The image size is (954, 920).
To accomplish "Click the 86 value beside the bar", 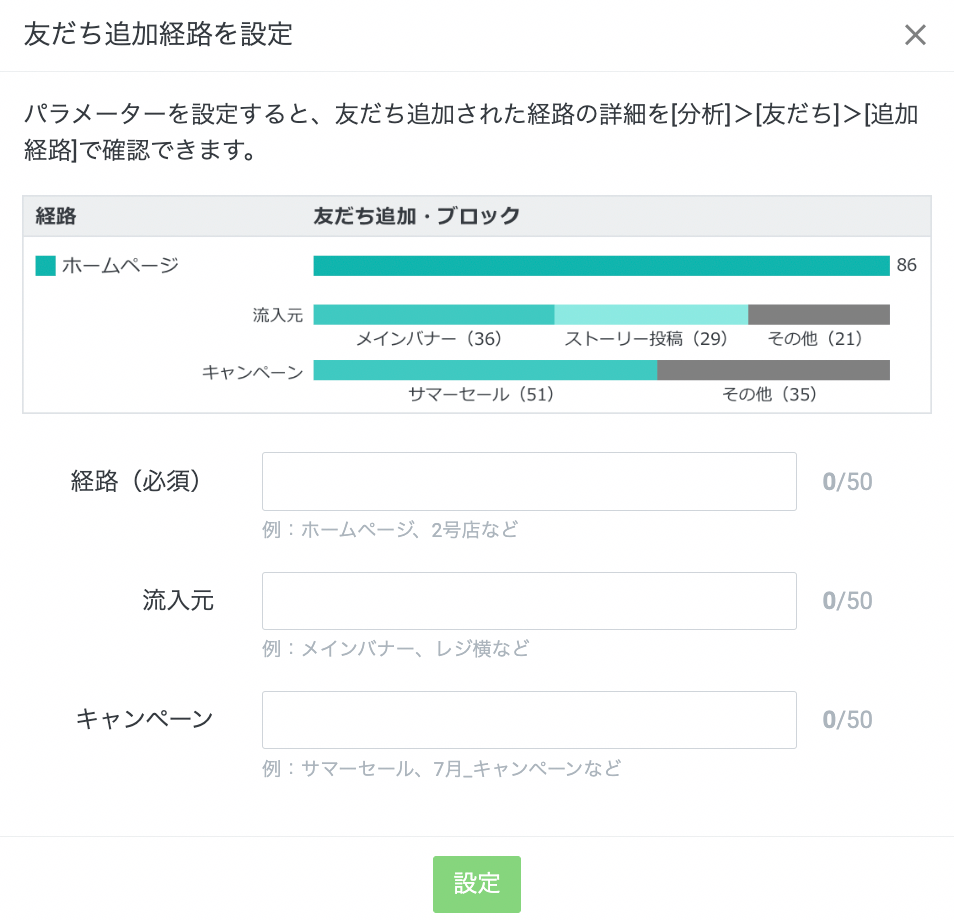I will click(x=907, y=266).
